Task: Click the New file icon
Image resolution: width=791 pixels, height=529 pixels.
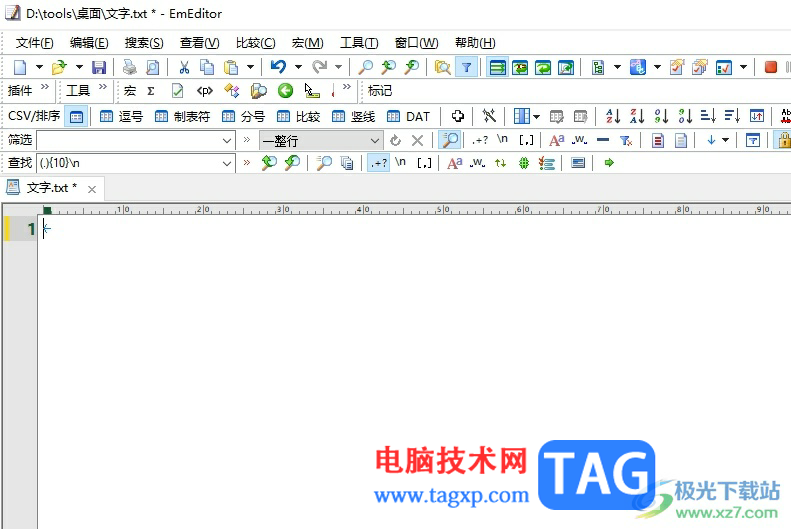Action: point(20,67)
